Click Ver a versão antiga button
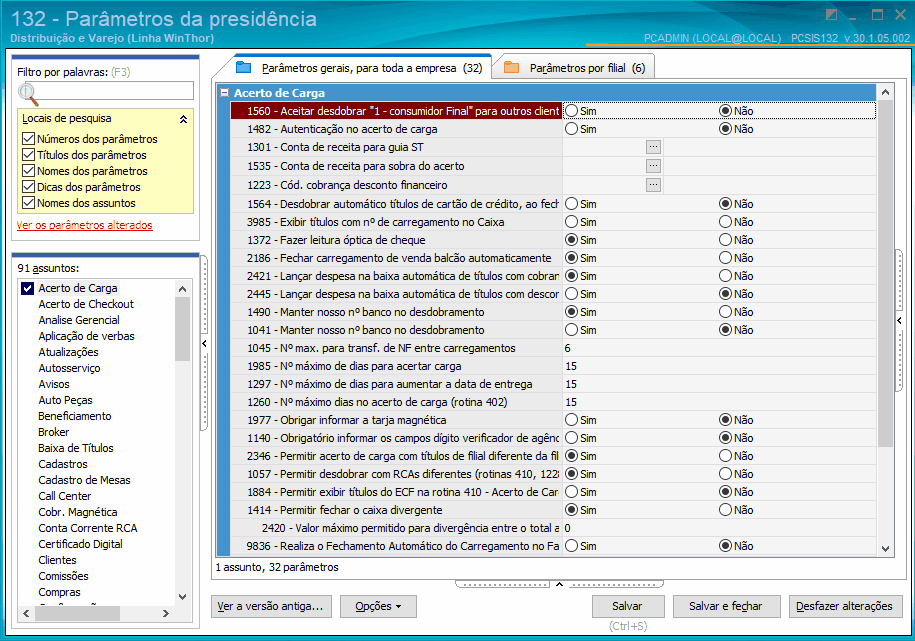The image size is (915, 641). click(271, 607)
